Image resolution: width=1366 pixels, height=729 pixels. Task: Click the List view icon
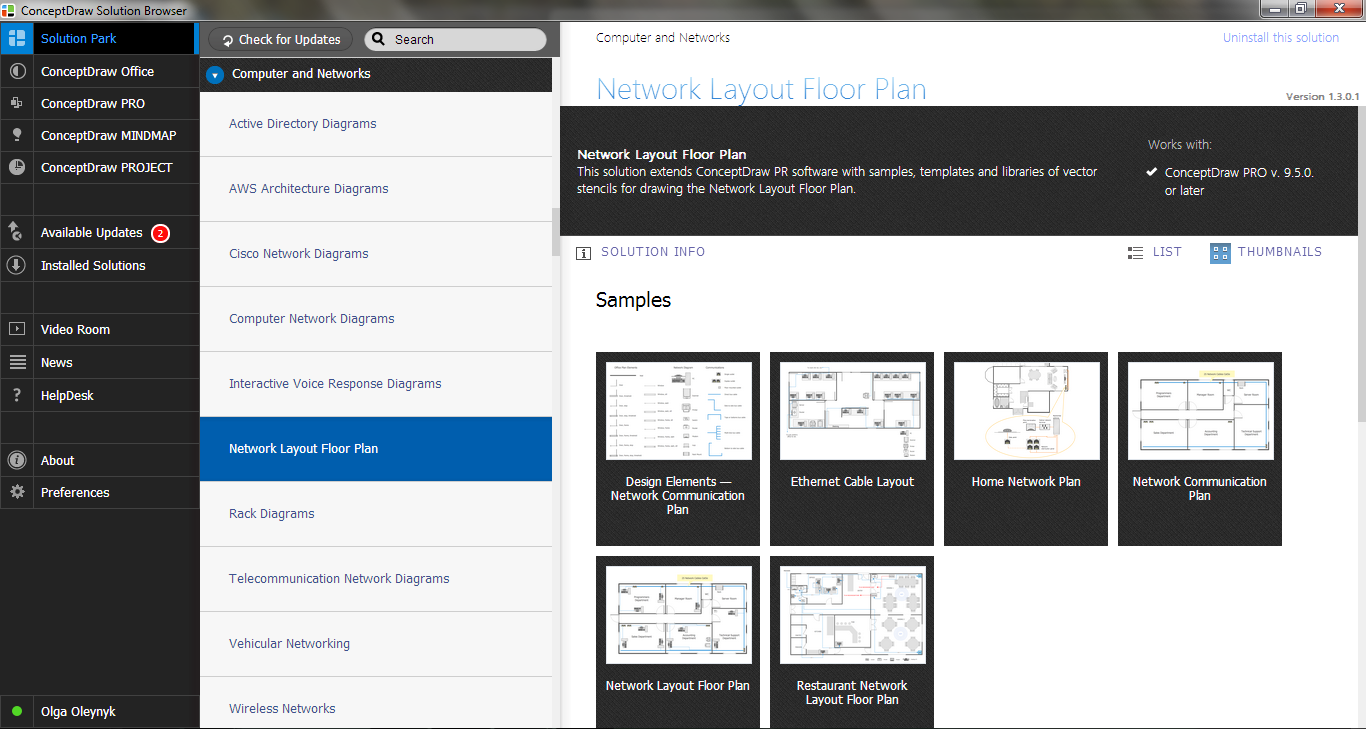tap(1135, 253)
